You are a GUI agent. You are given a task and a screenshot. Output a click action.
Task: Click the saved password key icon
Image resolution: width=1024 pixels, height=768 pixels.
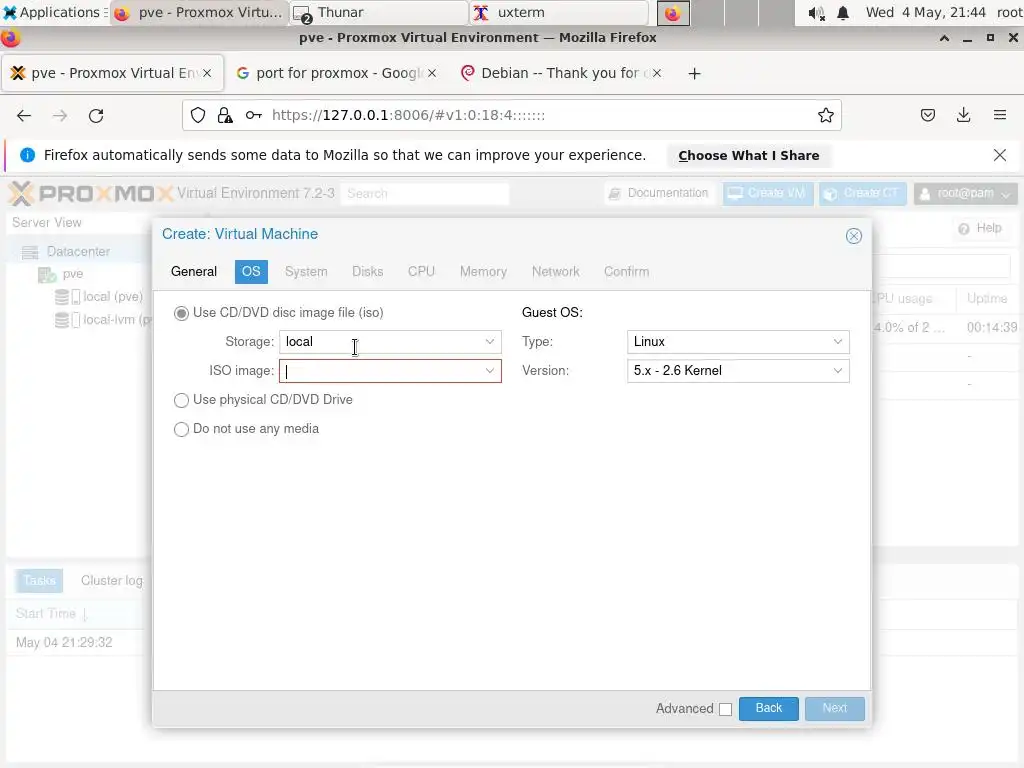(253, 116)
